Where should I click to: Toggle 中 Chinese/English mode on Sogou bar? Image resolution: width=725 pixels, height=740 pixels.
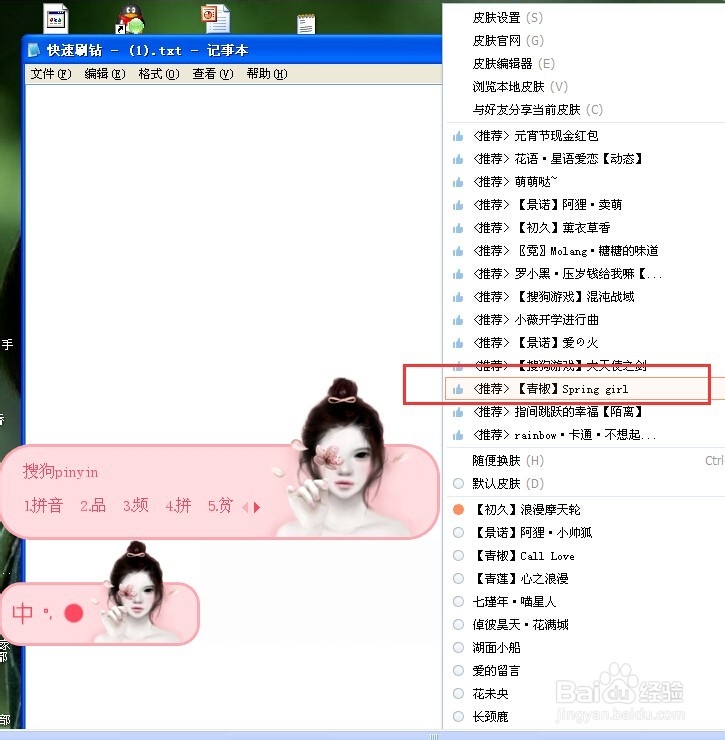click(22, 614)
